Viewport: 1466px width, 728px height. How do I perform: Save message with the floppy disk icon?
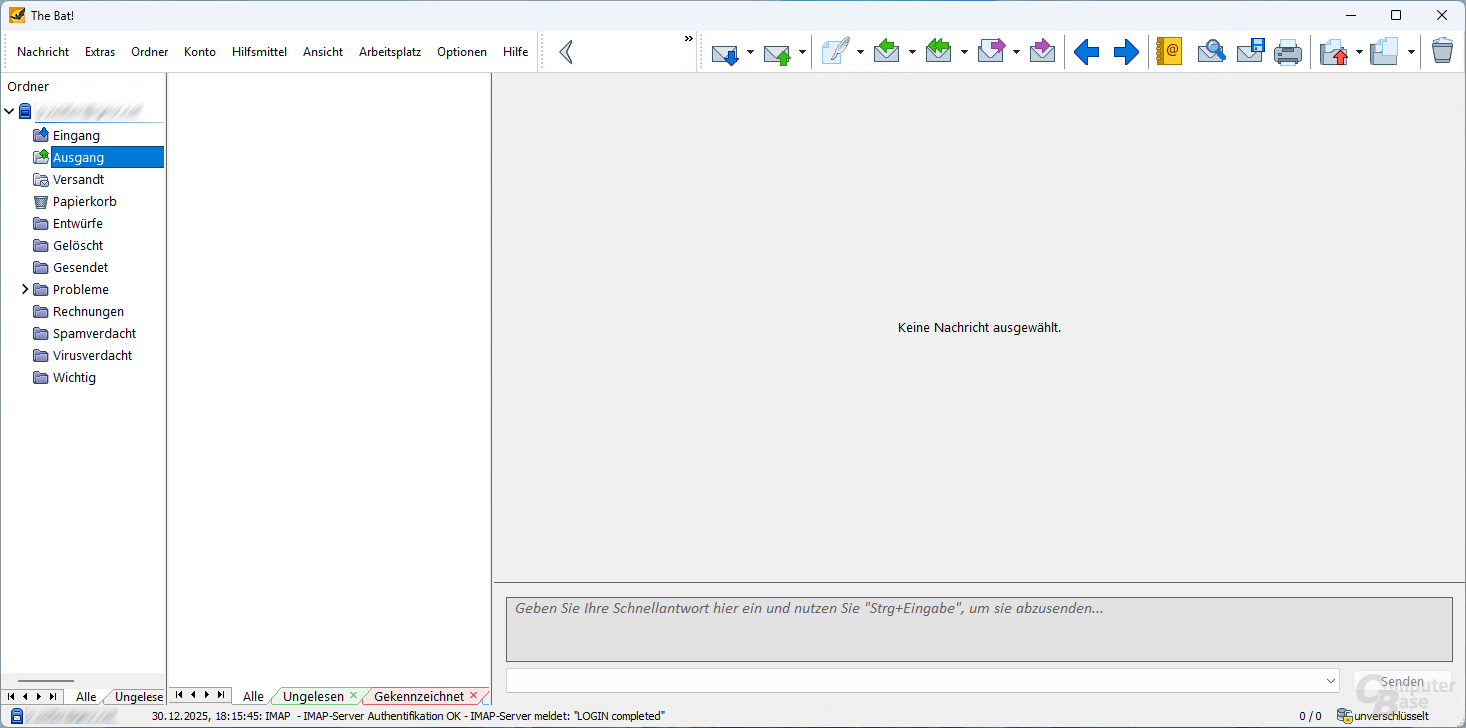click(x=1250, y=52)
